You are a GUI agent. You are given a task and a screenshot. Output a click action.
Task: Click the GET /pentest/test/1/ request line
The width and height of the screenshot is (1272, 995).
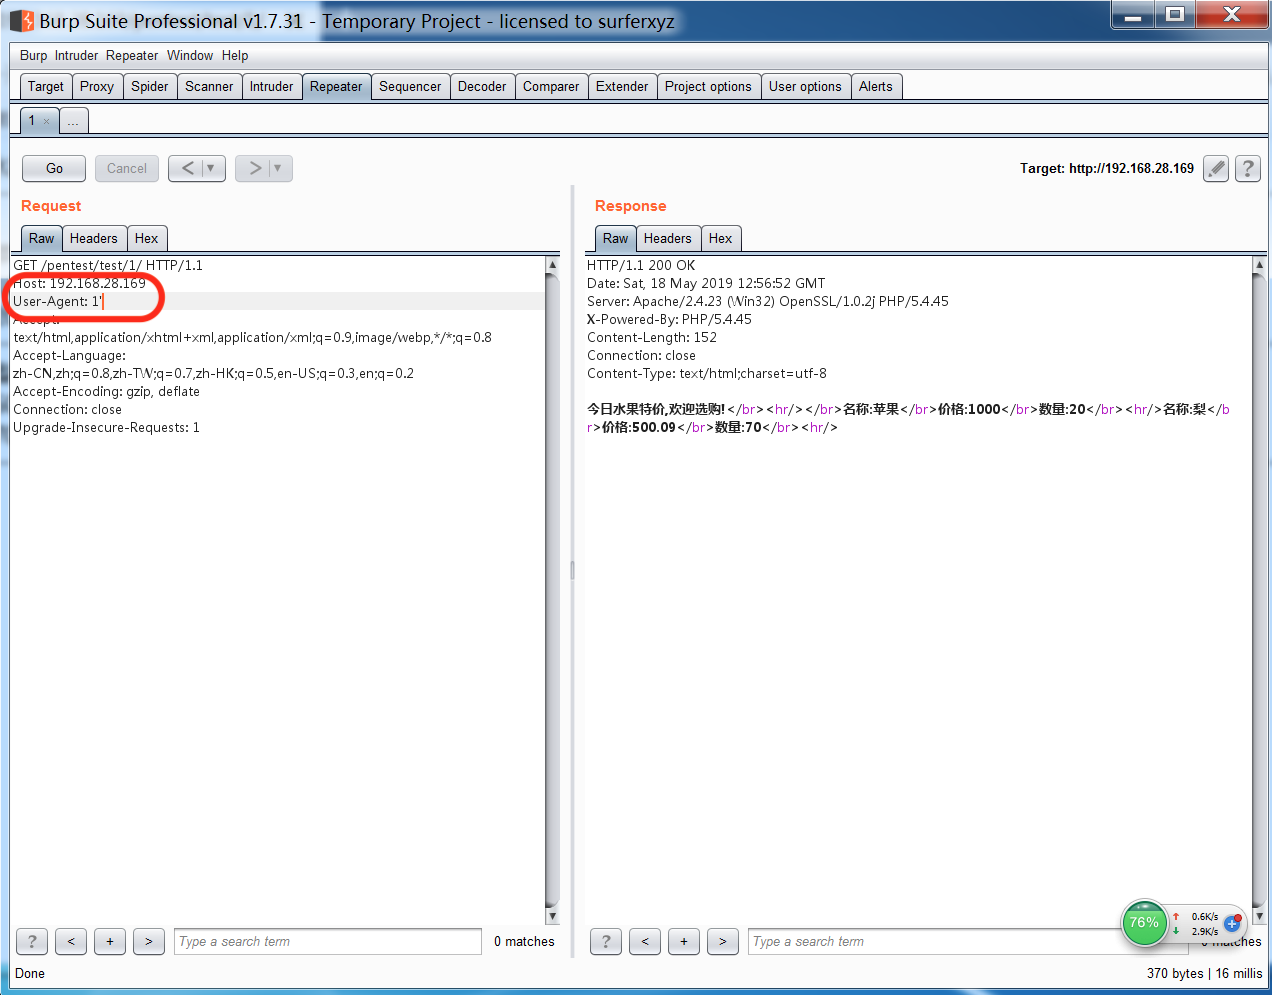pyautogui.click(x=108, y=265)
